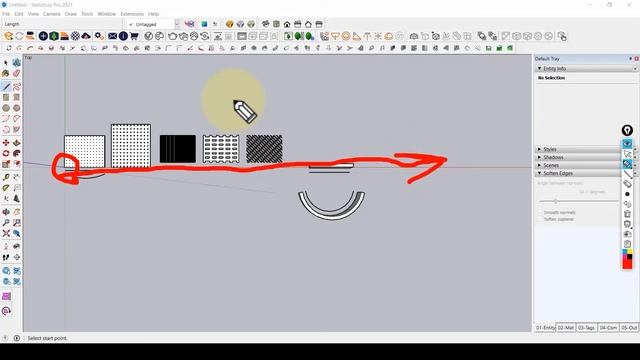Click the angle between normals slider
This screenshot has width=640, height=360.
tap(579, 201)
